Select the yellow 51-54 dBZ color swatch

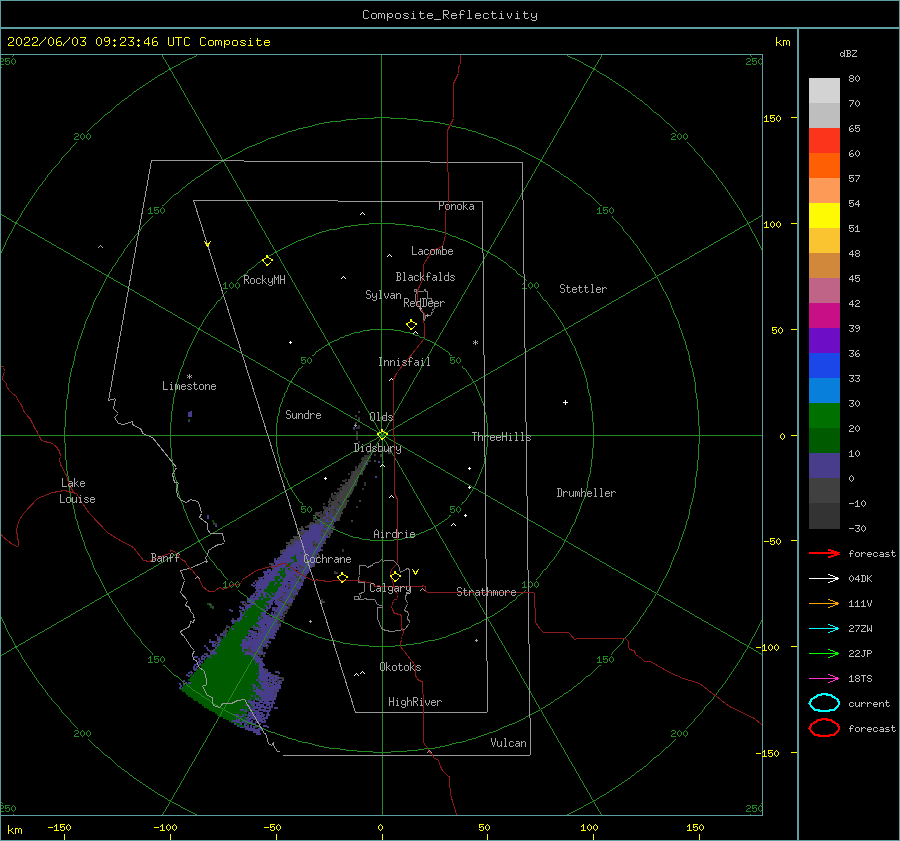click(x=824, y=216)
